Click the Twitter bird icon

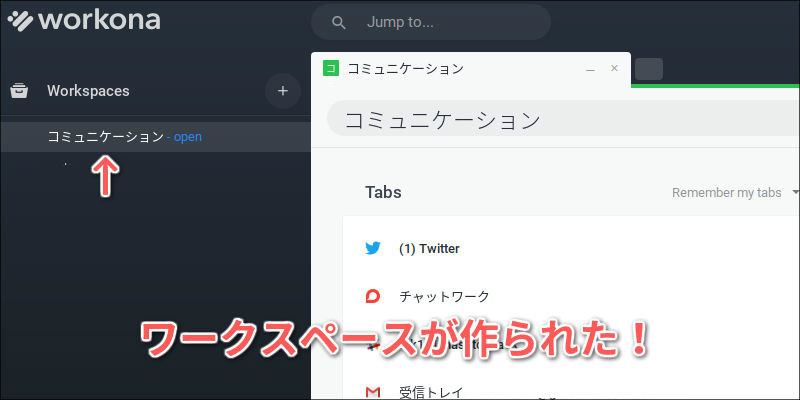coord(373,249)
